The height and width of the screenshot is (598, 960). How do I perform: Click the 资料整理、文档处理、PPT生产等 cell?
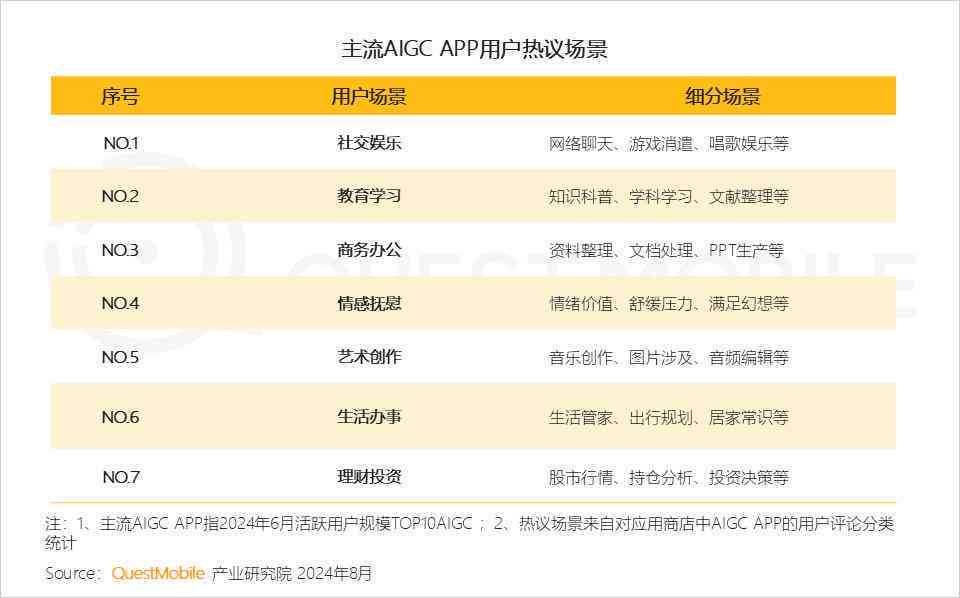pos(666,250)
